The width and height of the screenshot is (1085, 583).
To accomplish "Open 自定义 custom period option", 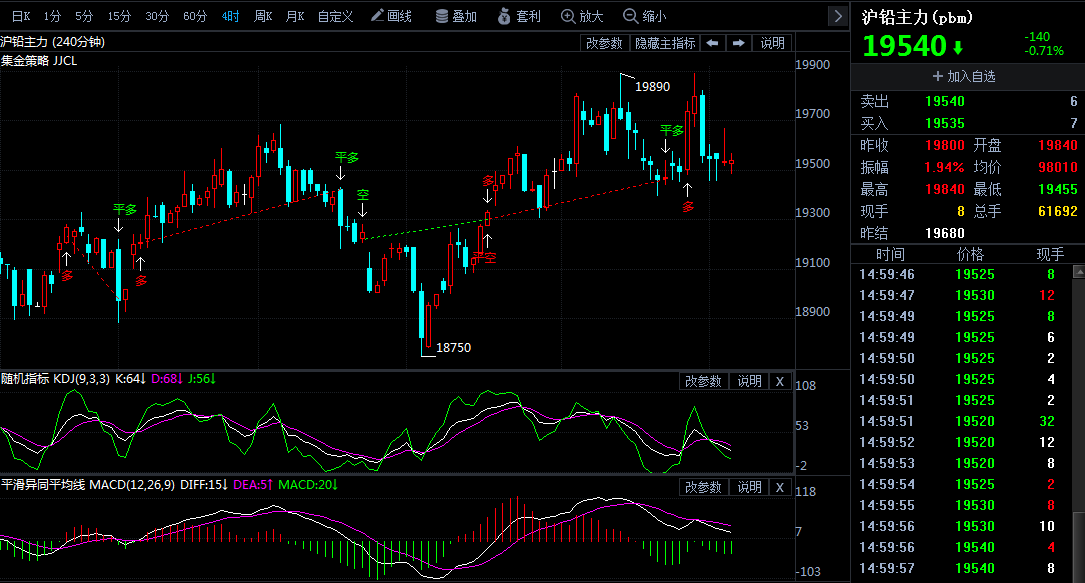I will click(335, 16).
